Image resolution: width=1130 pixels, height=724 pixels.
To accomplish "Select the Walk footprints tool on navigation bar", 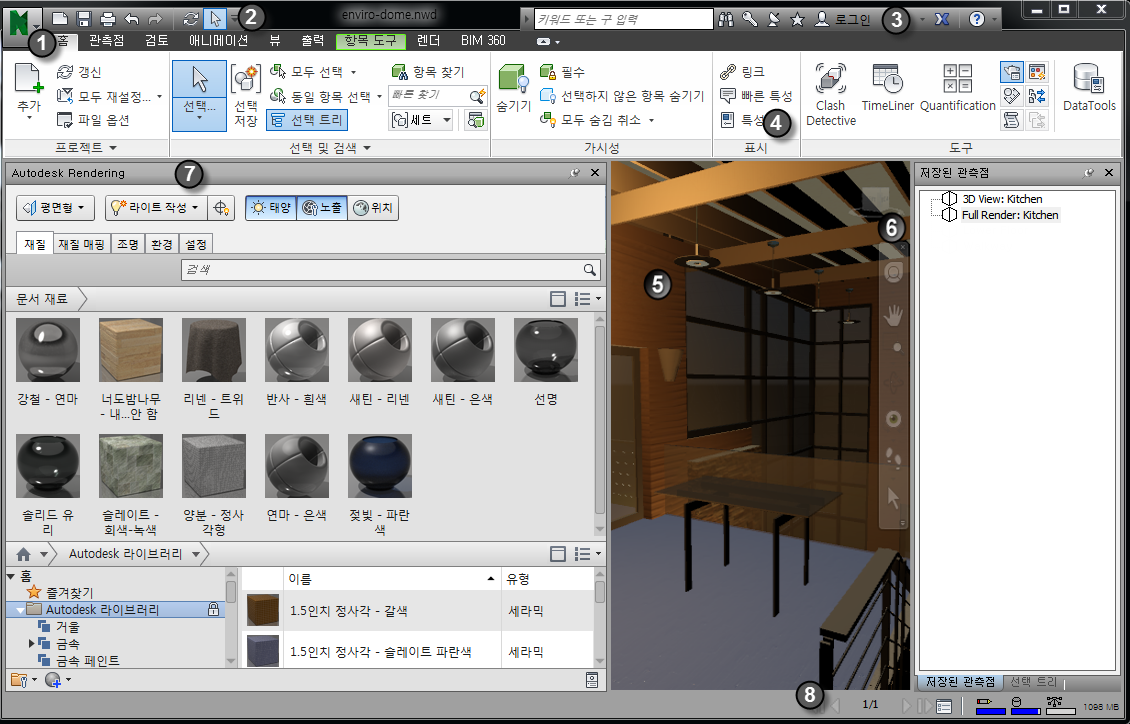I will [x=894, y=457].
